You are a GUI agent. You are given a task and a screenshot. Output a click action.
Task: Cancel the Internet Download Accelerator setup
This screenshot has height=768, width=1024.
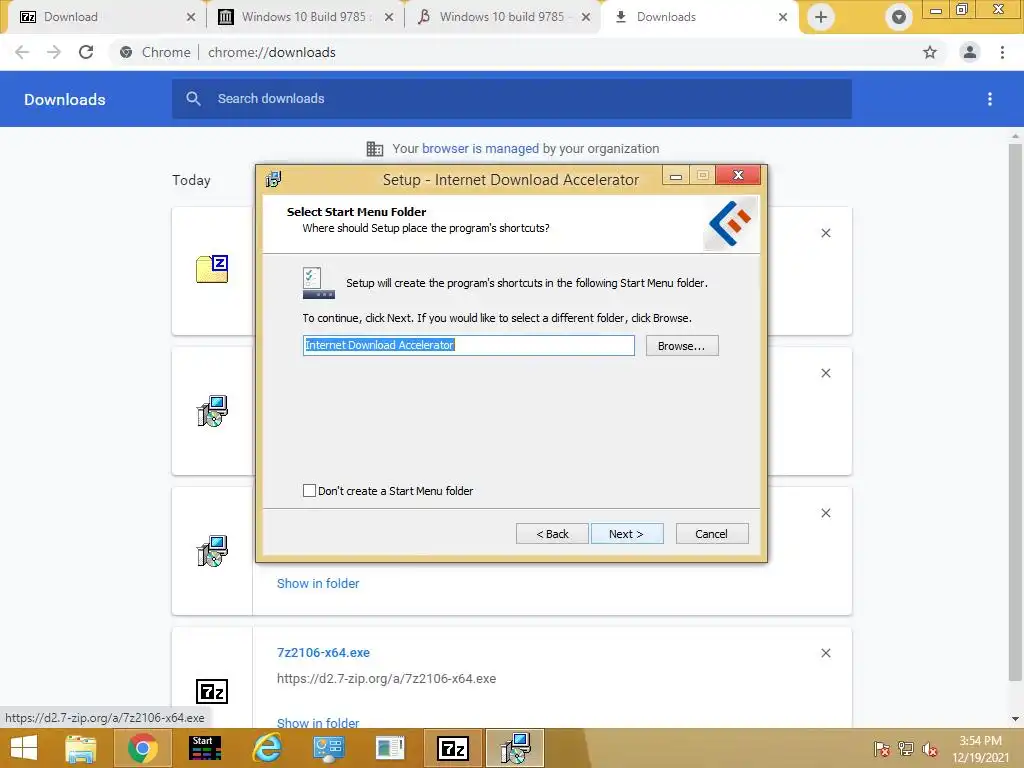point(711,534)
